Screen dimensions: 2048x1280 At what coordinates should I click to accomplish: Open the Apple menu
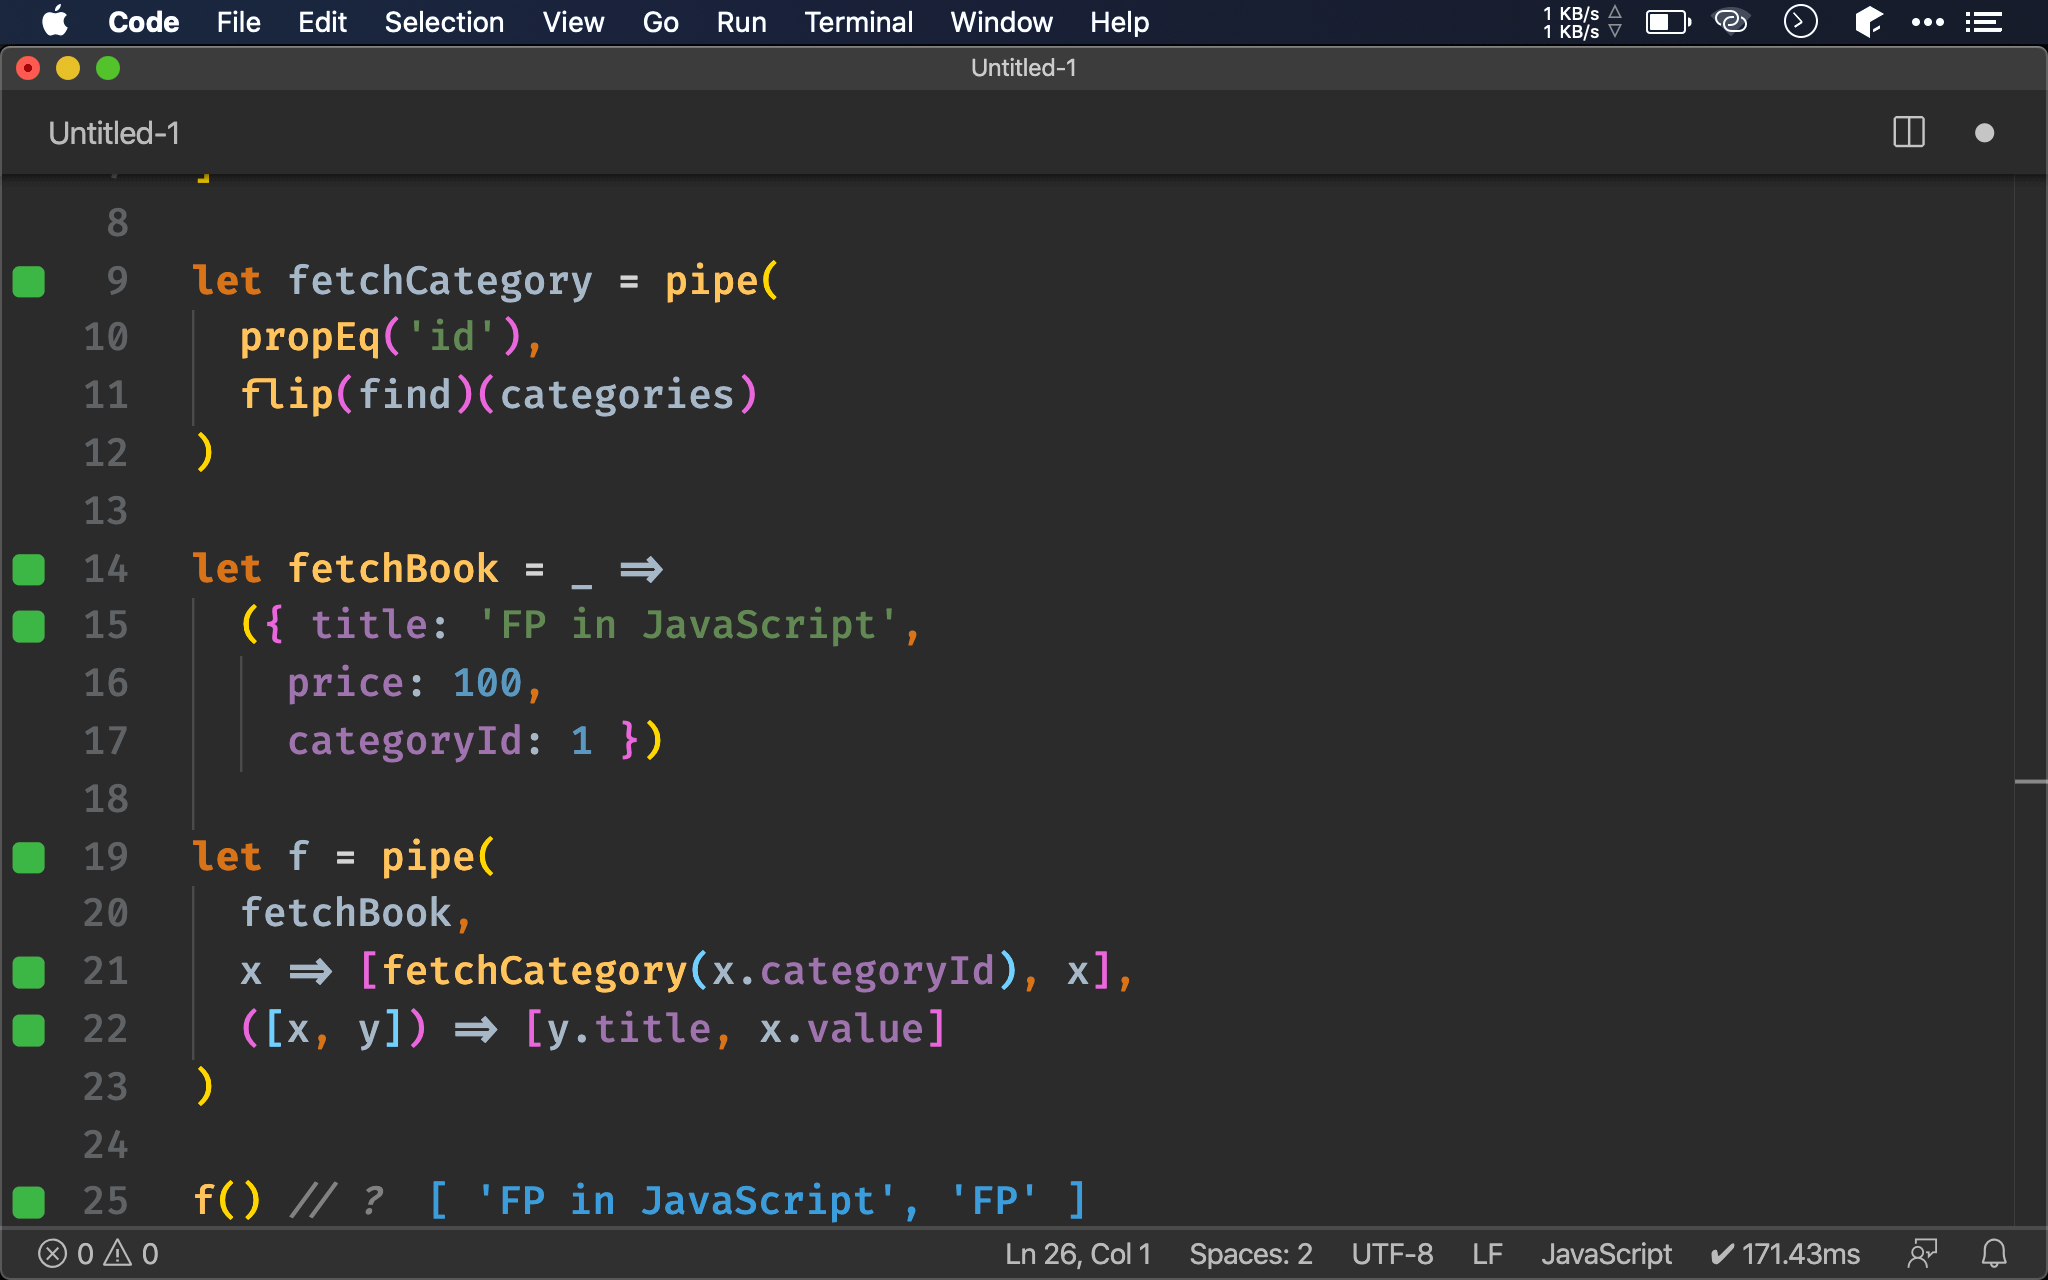click(x=55, y=21)
